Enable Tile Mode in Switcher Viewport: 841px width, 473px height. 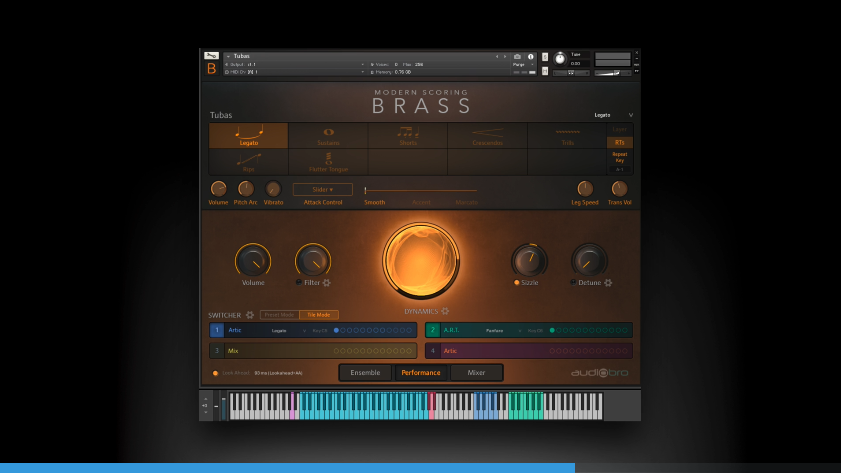tap(319, 315)
